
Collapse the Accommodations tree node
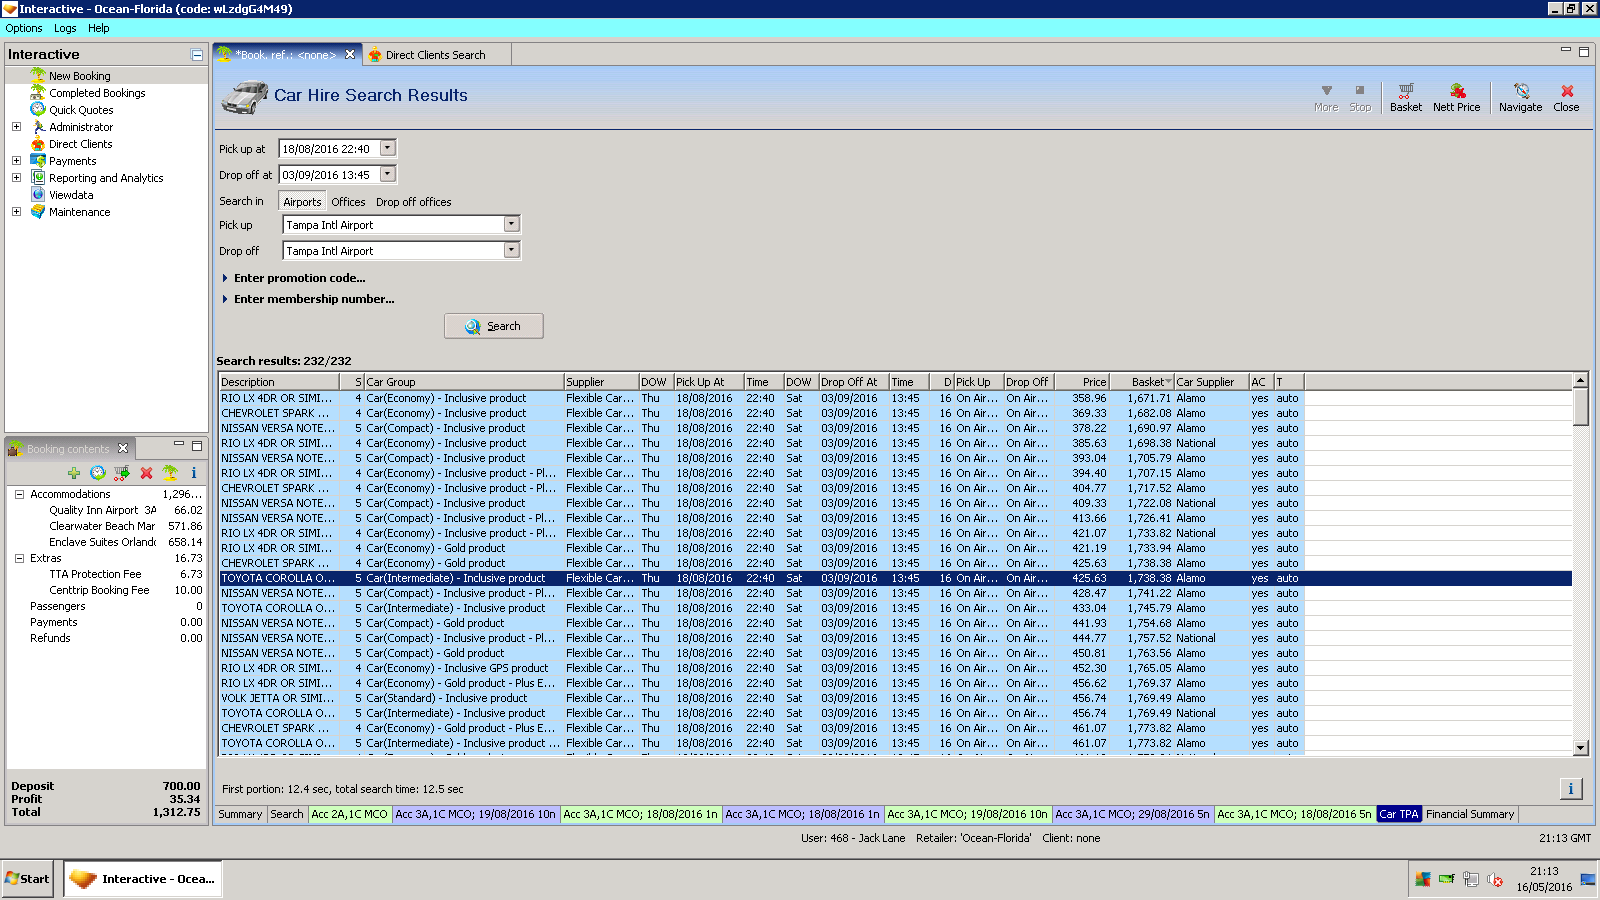(19, 494)
